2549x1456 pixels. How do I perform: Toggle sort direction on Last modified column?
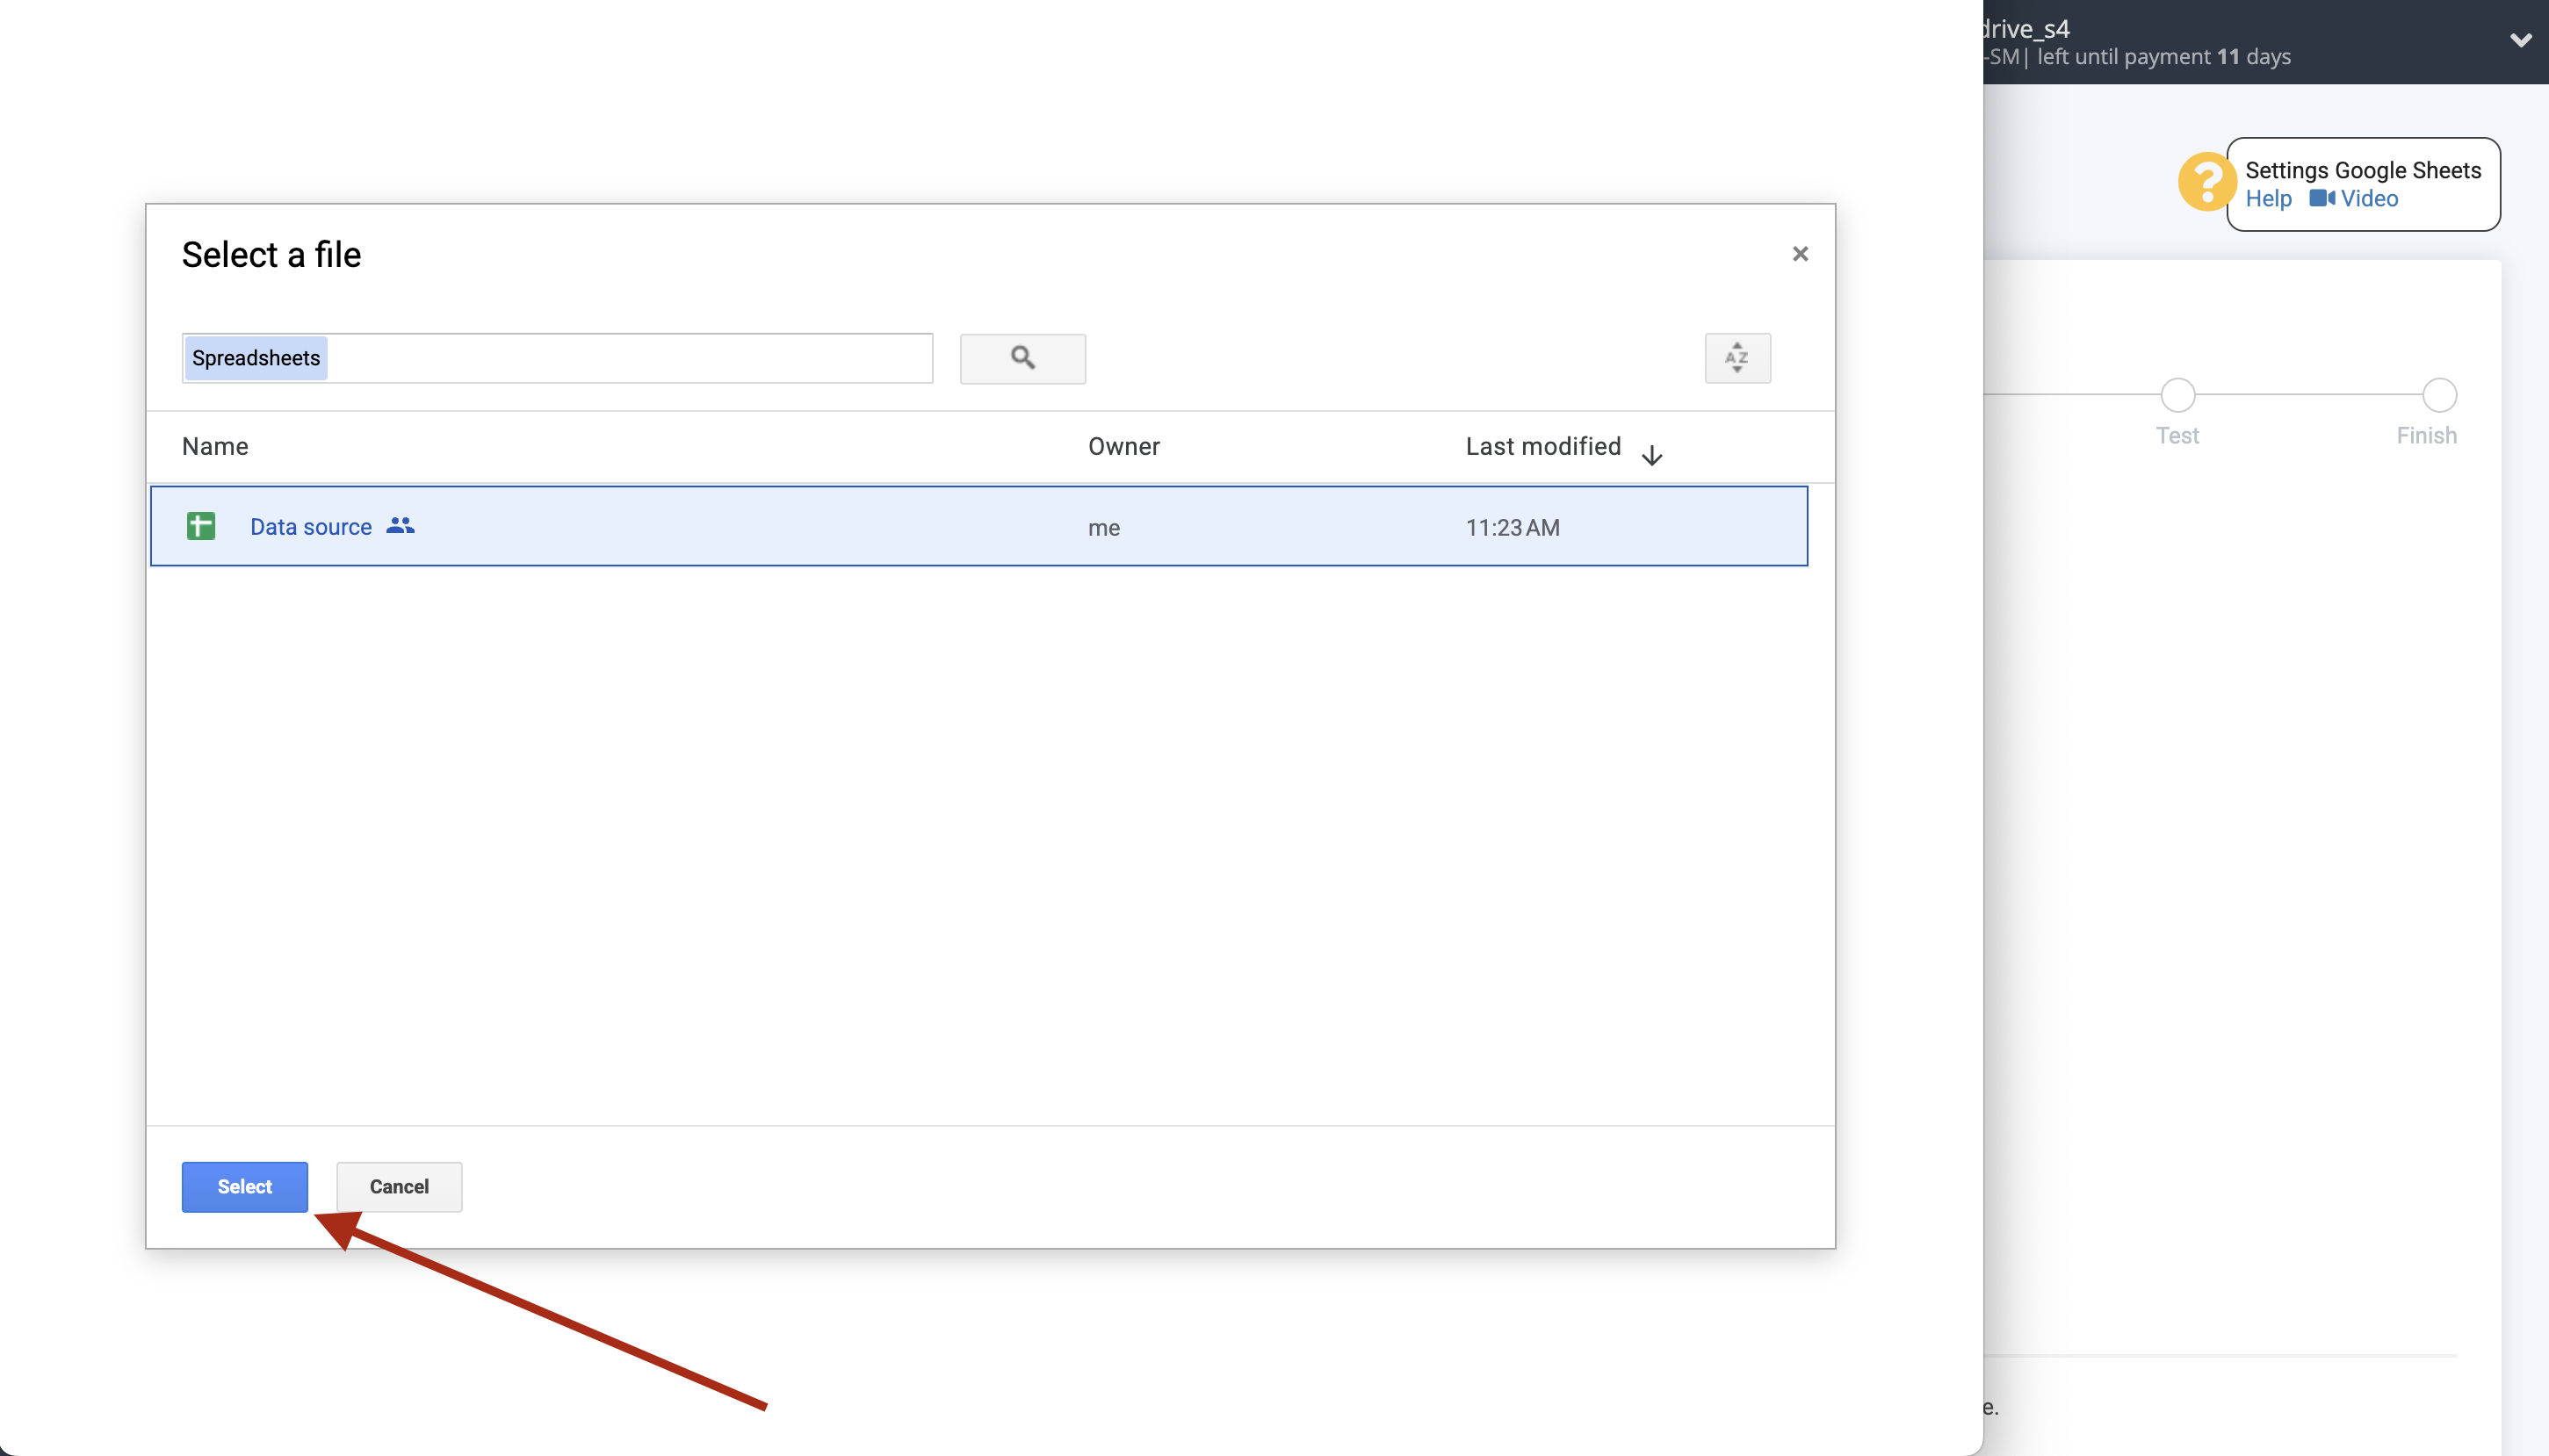(1651, 454)
